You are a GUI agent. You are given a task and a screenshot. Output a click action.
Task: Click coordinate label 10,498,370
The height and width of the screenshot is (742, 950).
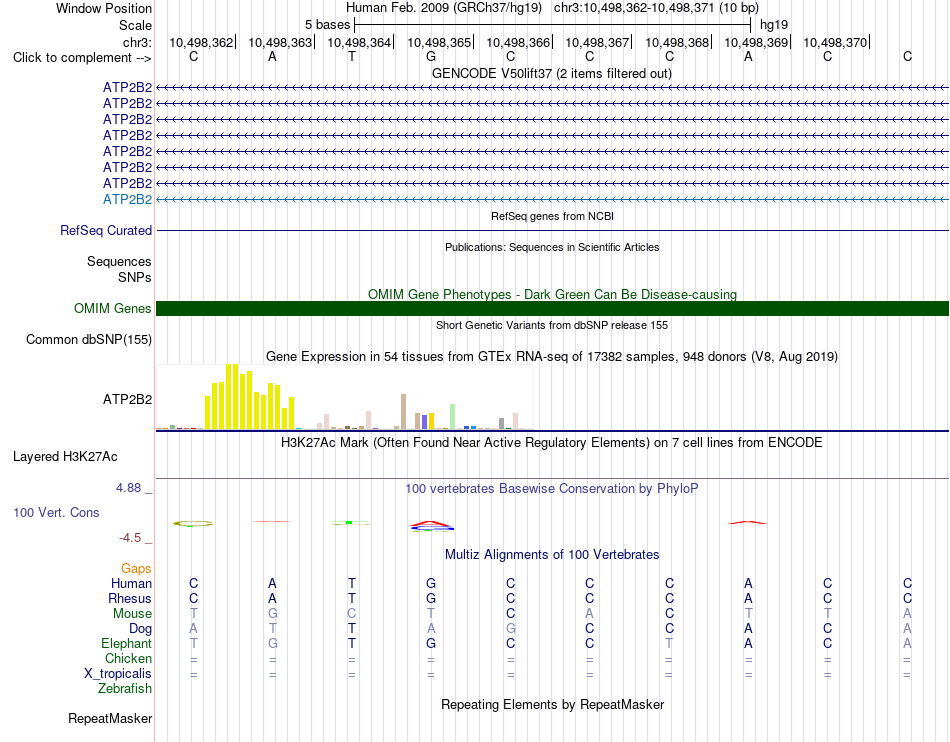click(x=835, y=42)
